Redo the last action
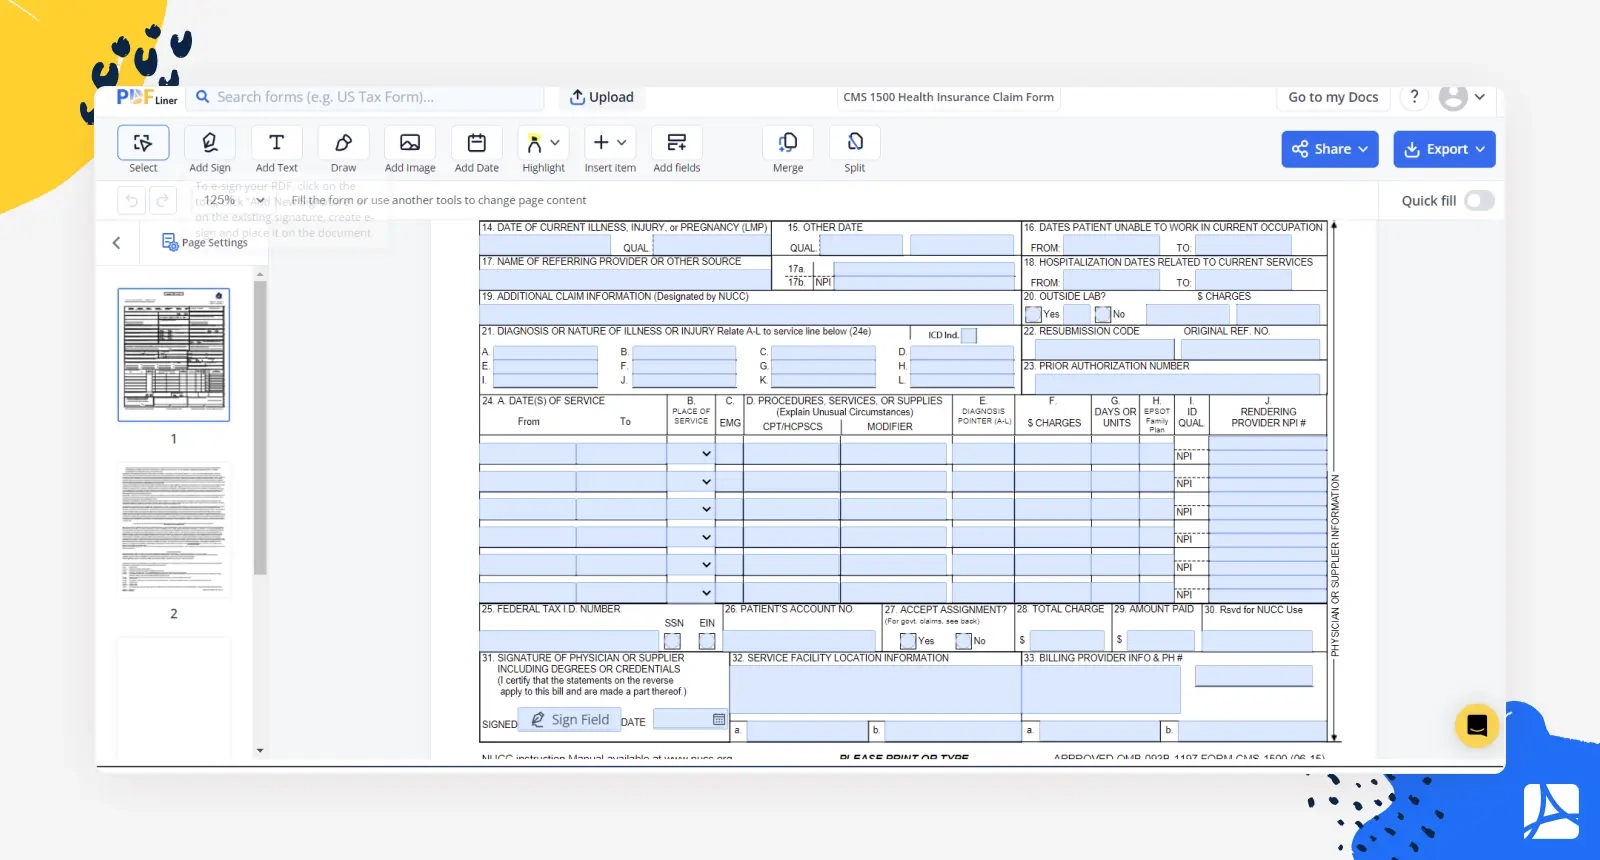1600x860 pixels. [163, 201]
